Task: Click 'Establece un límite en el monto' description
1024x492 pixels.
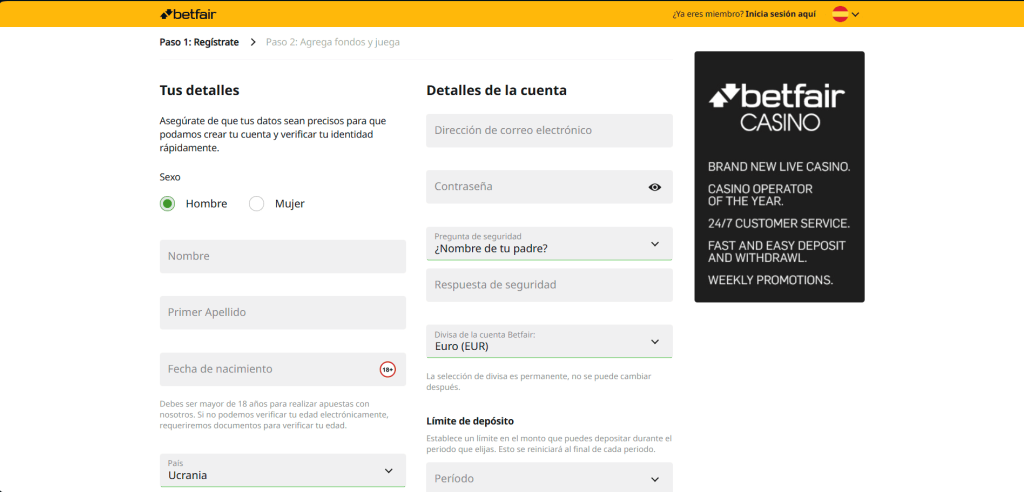Action: [x=549, y=444]
